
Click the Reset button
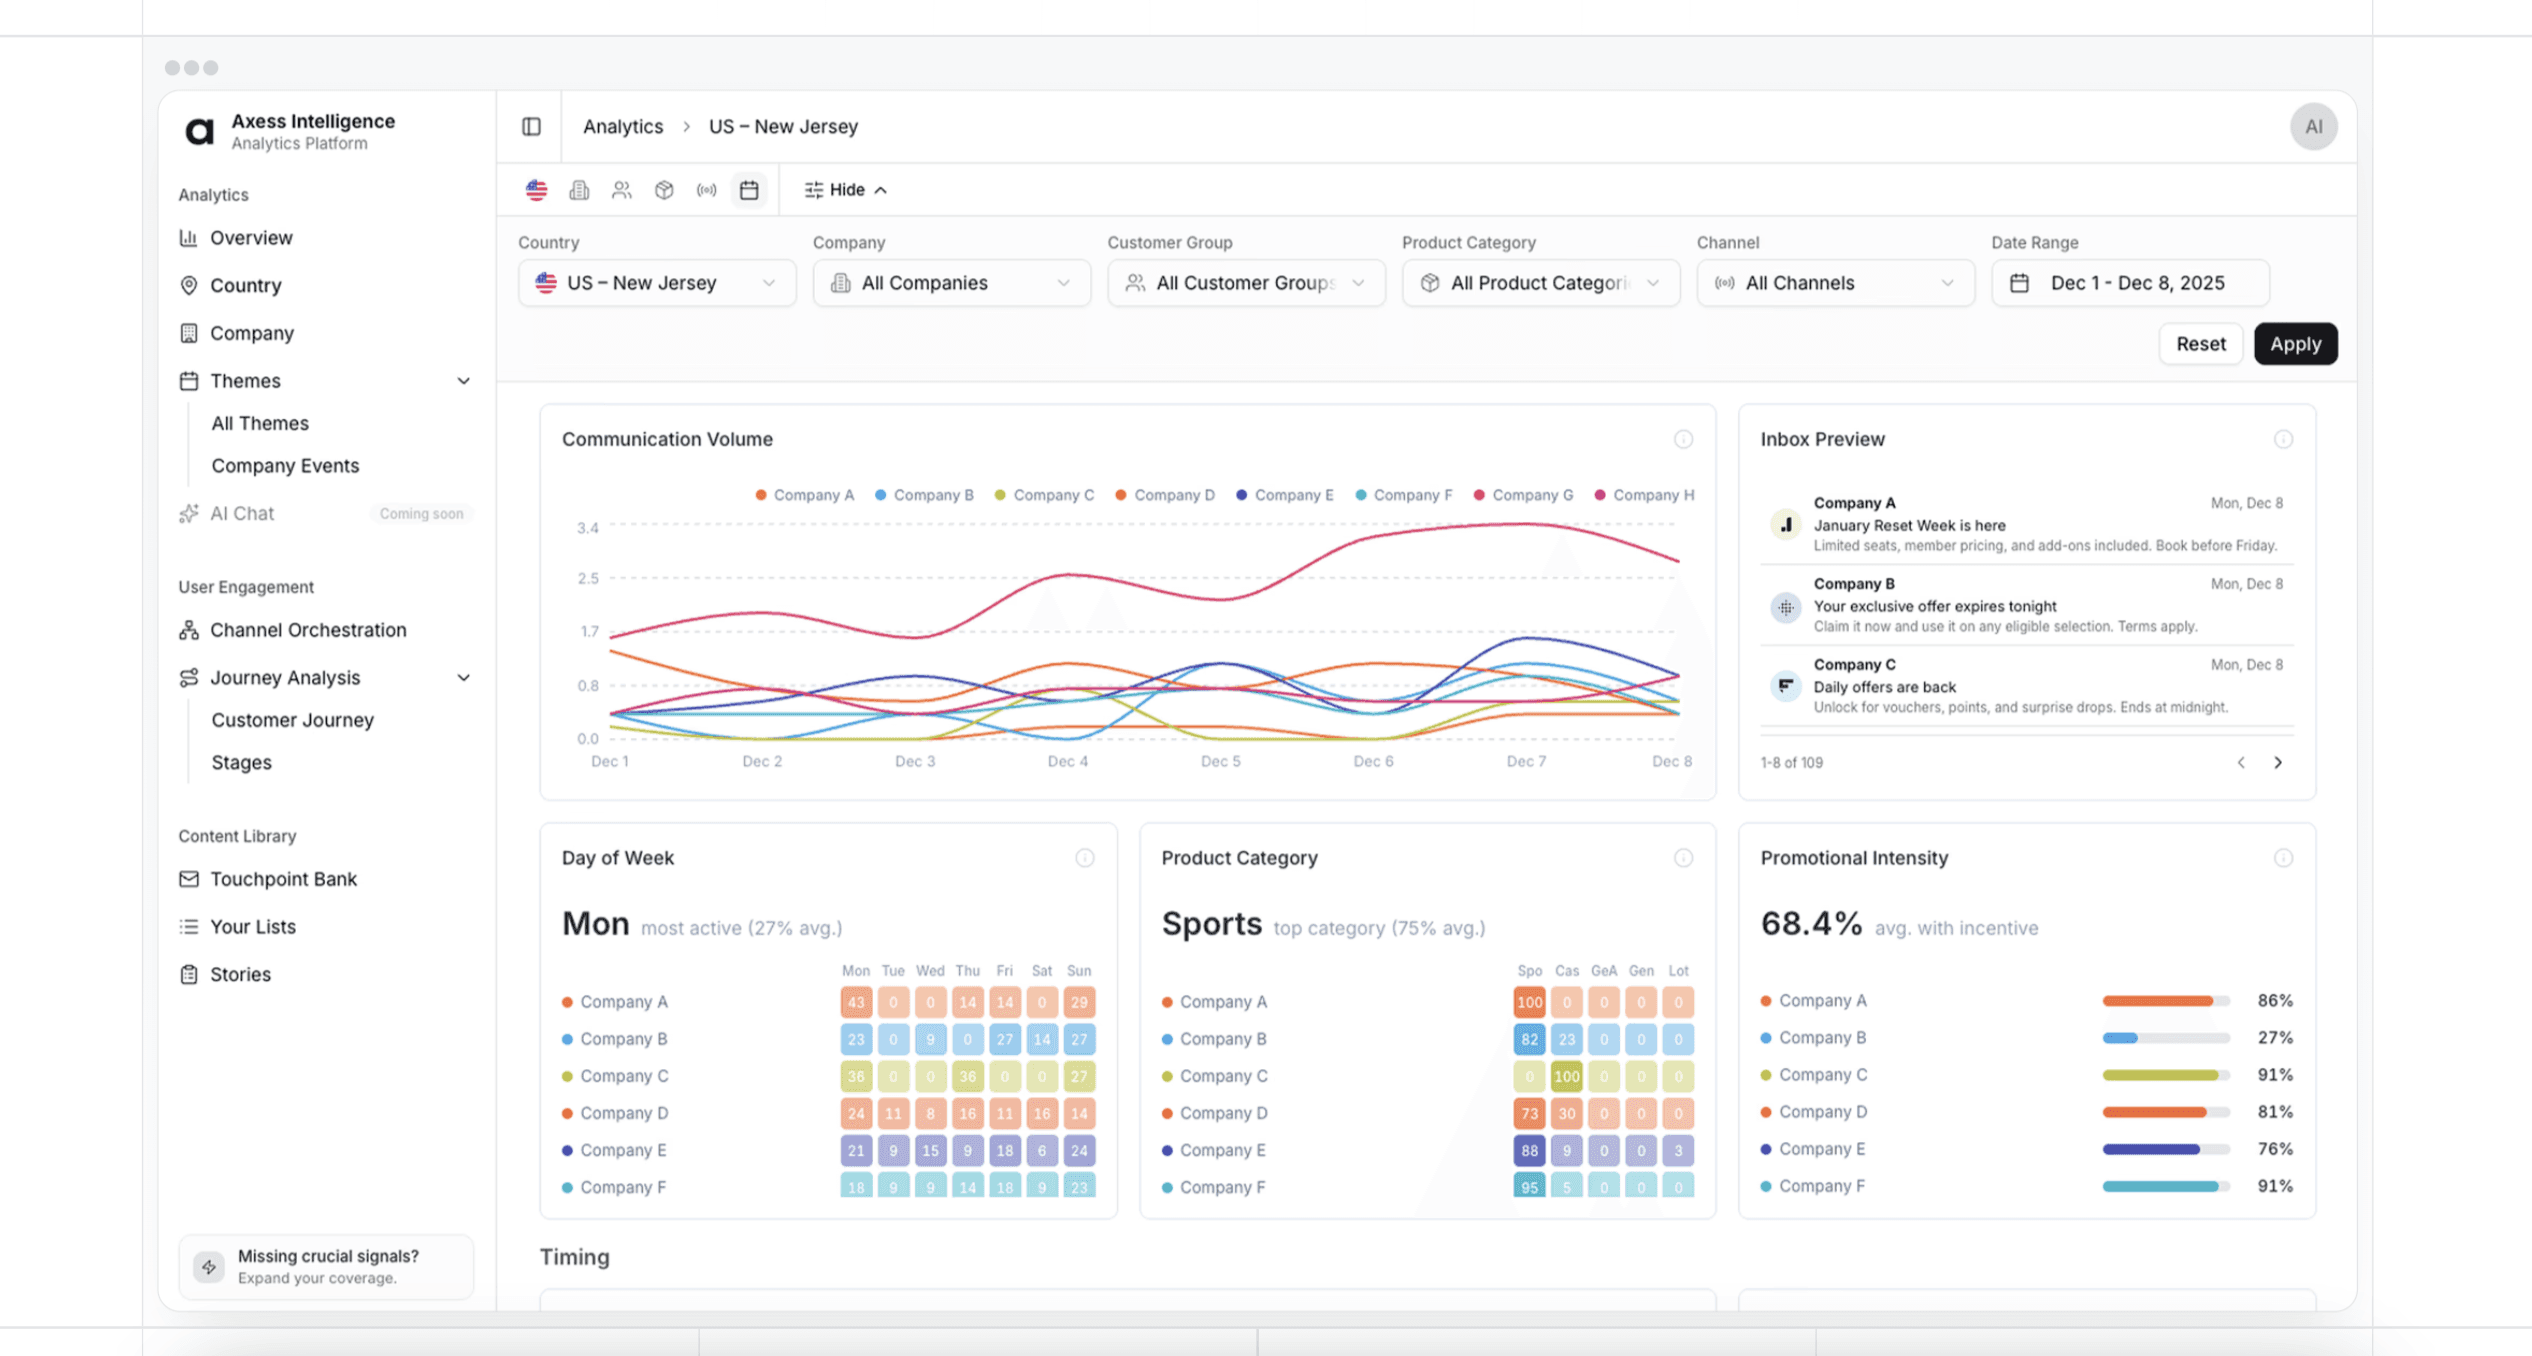(x=2200, y=344)
